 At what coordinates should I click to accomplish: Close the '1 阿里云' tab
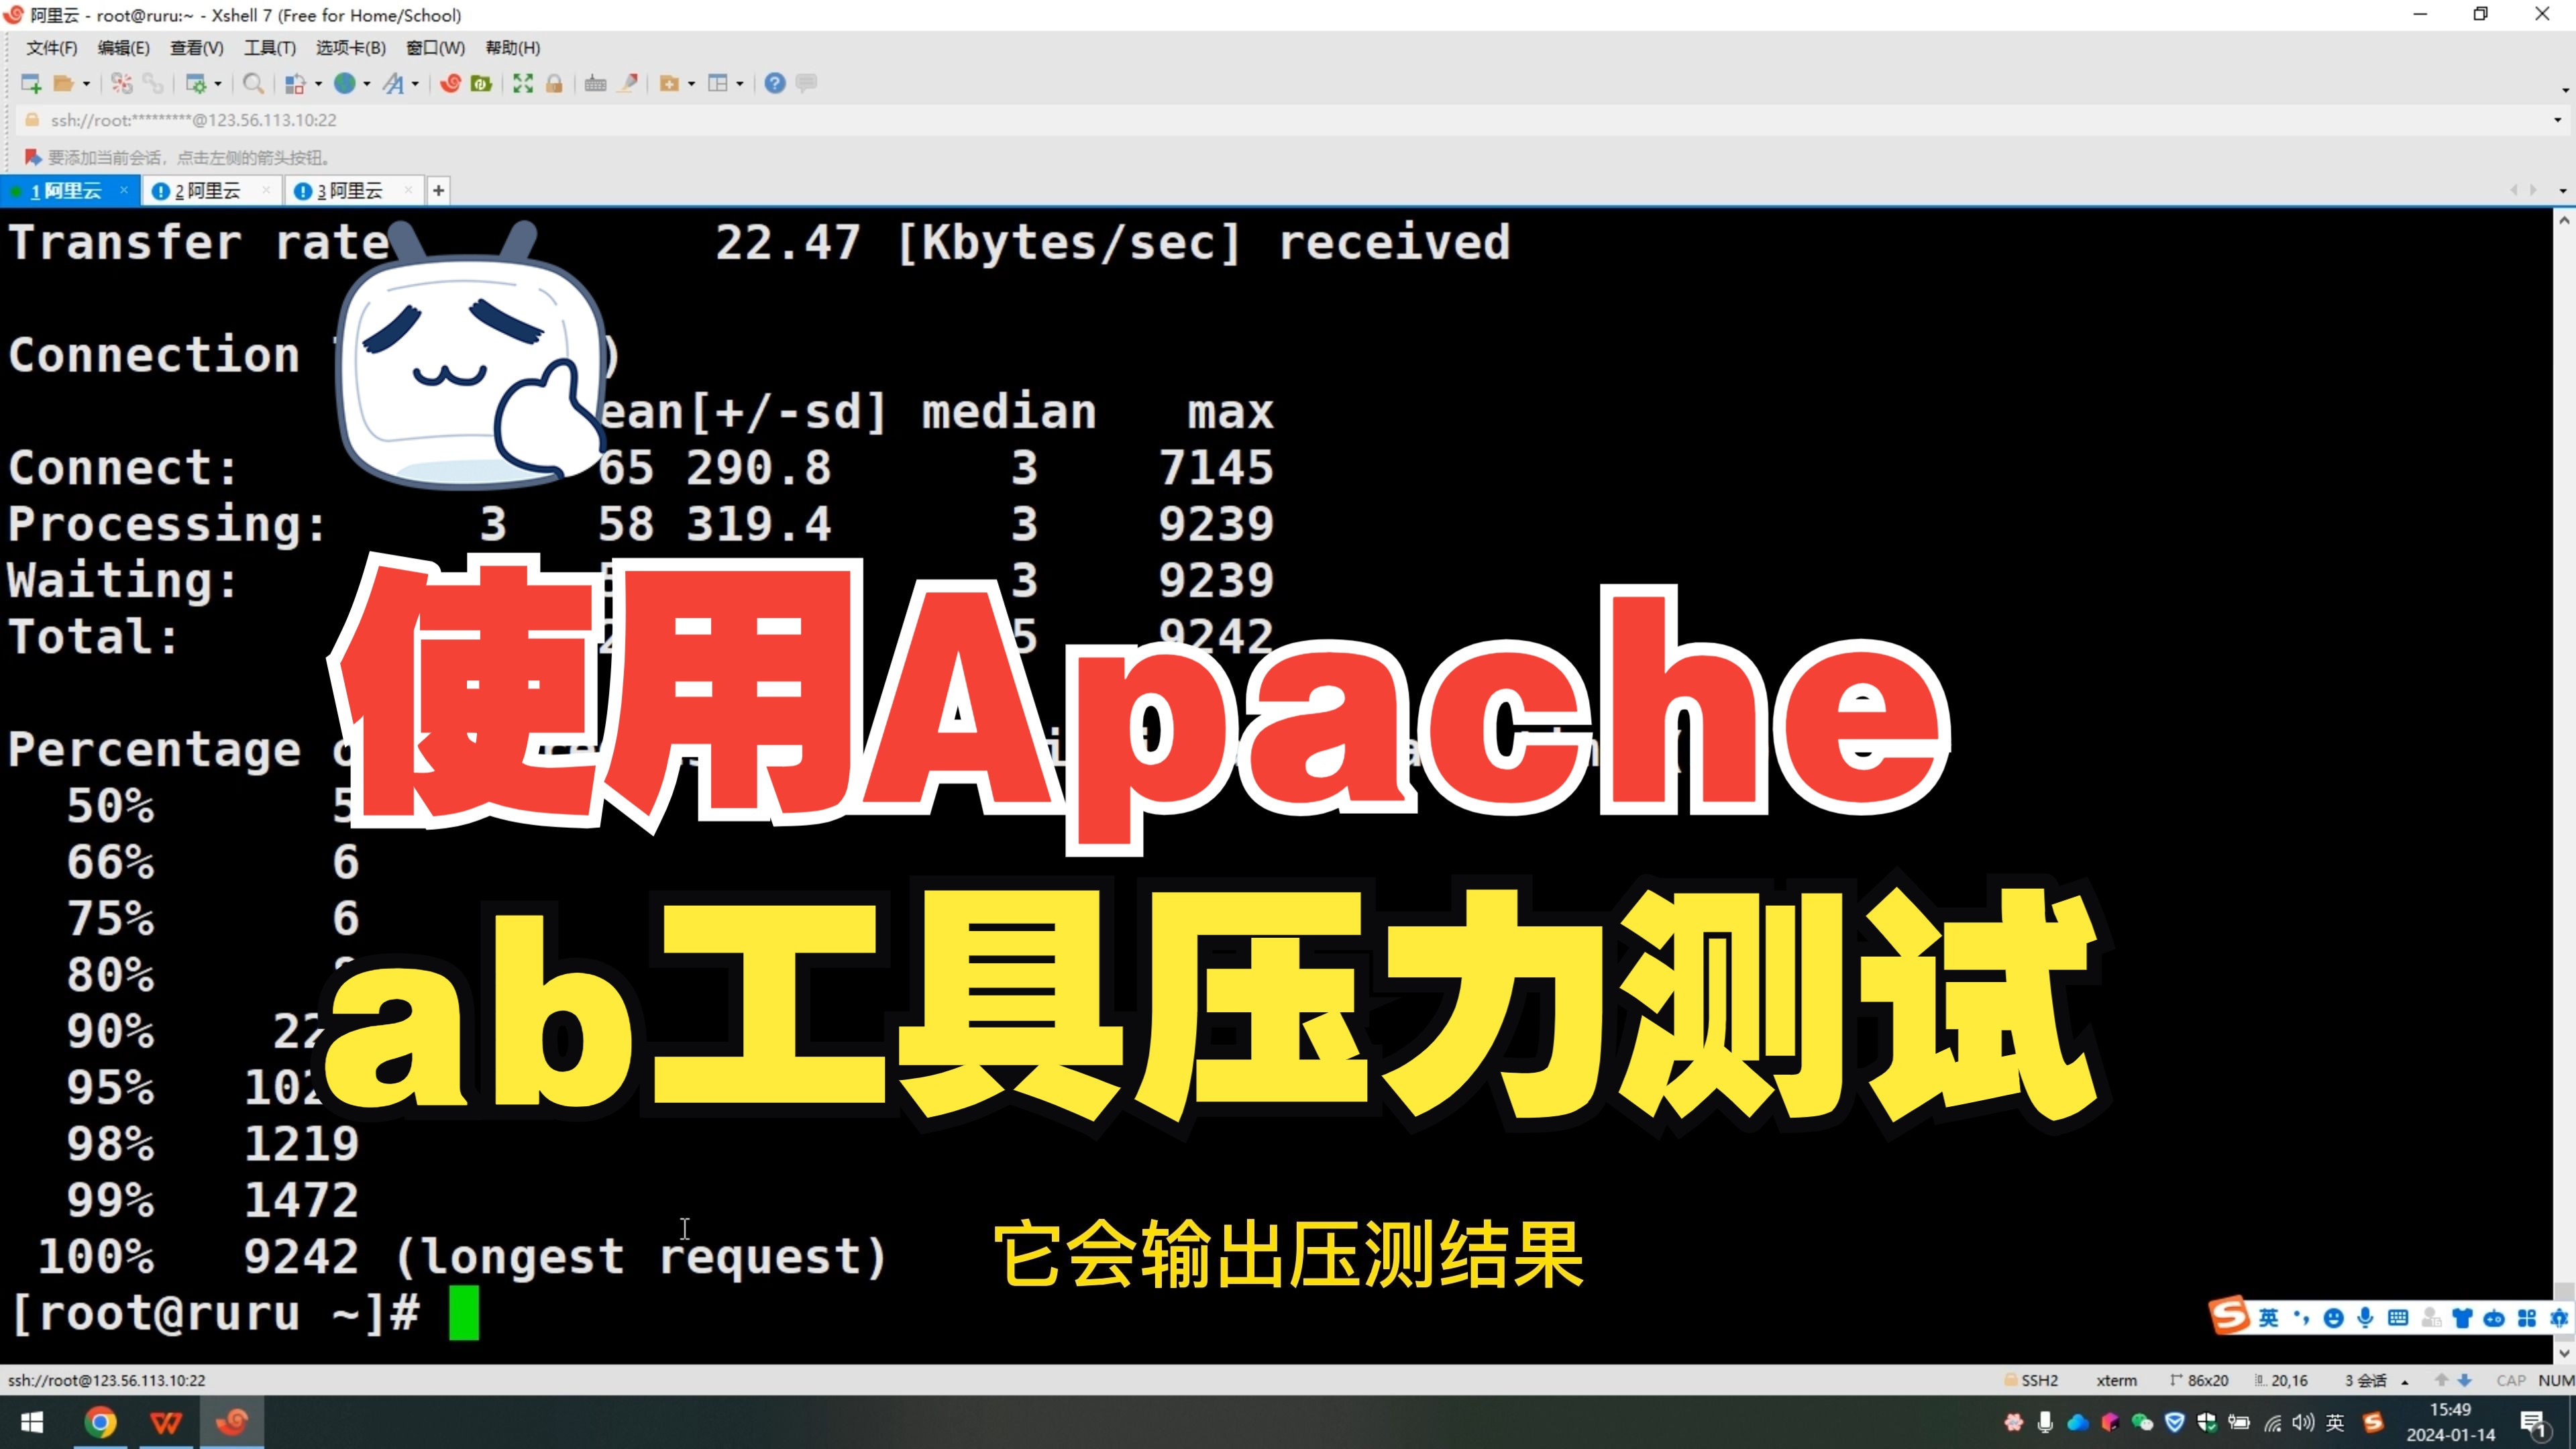click(x=124, y=190)
